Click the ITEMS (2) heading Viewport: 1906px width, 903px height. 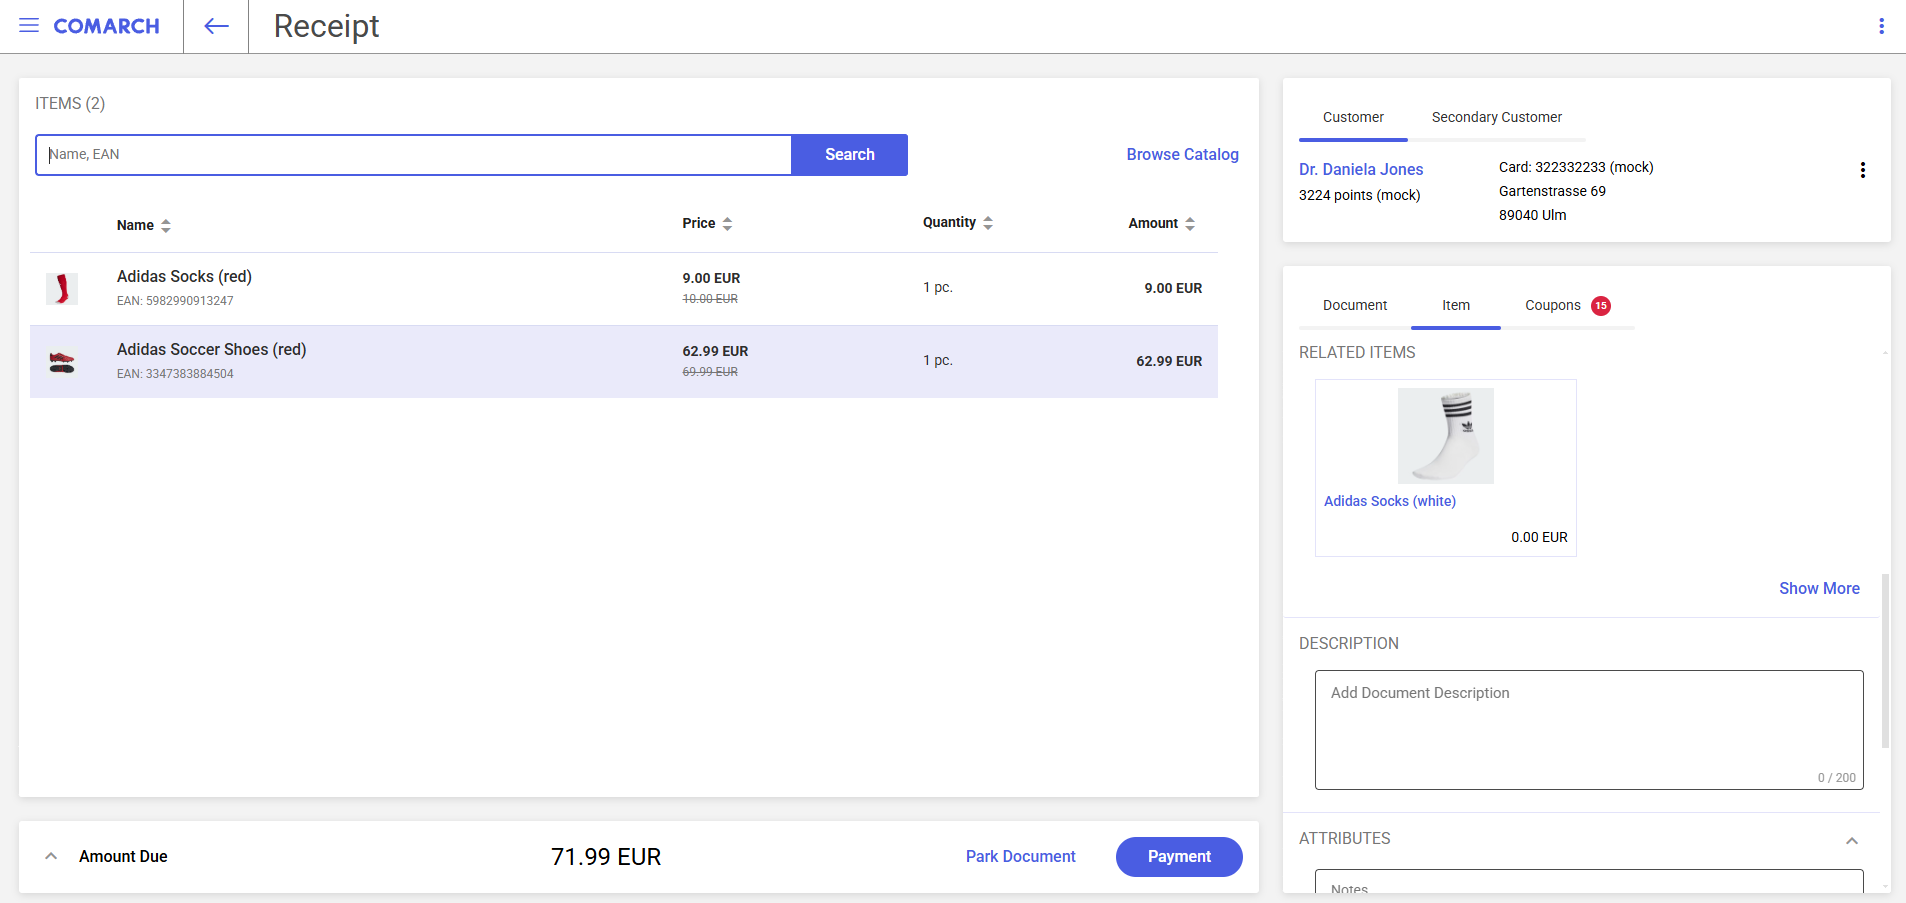(x=70, y=103)
